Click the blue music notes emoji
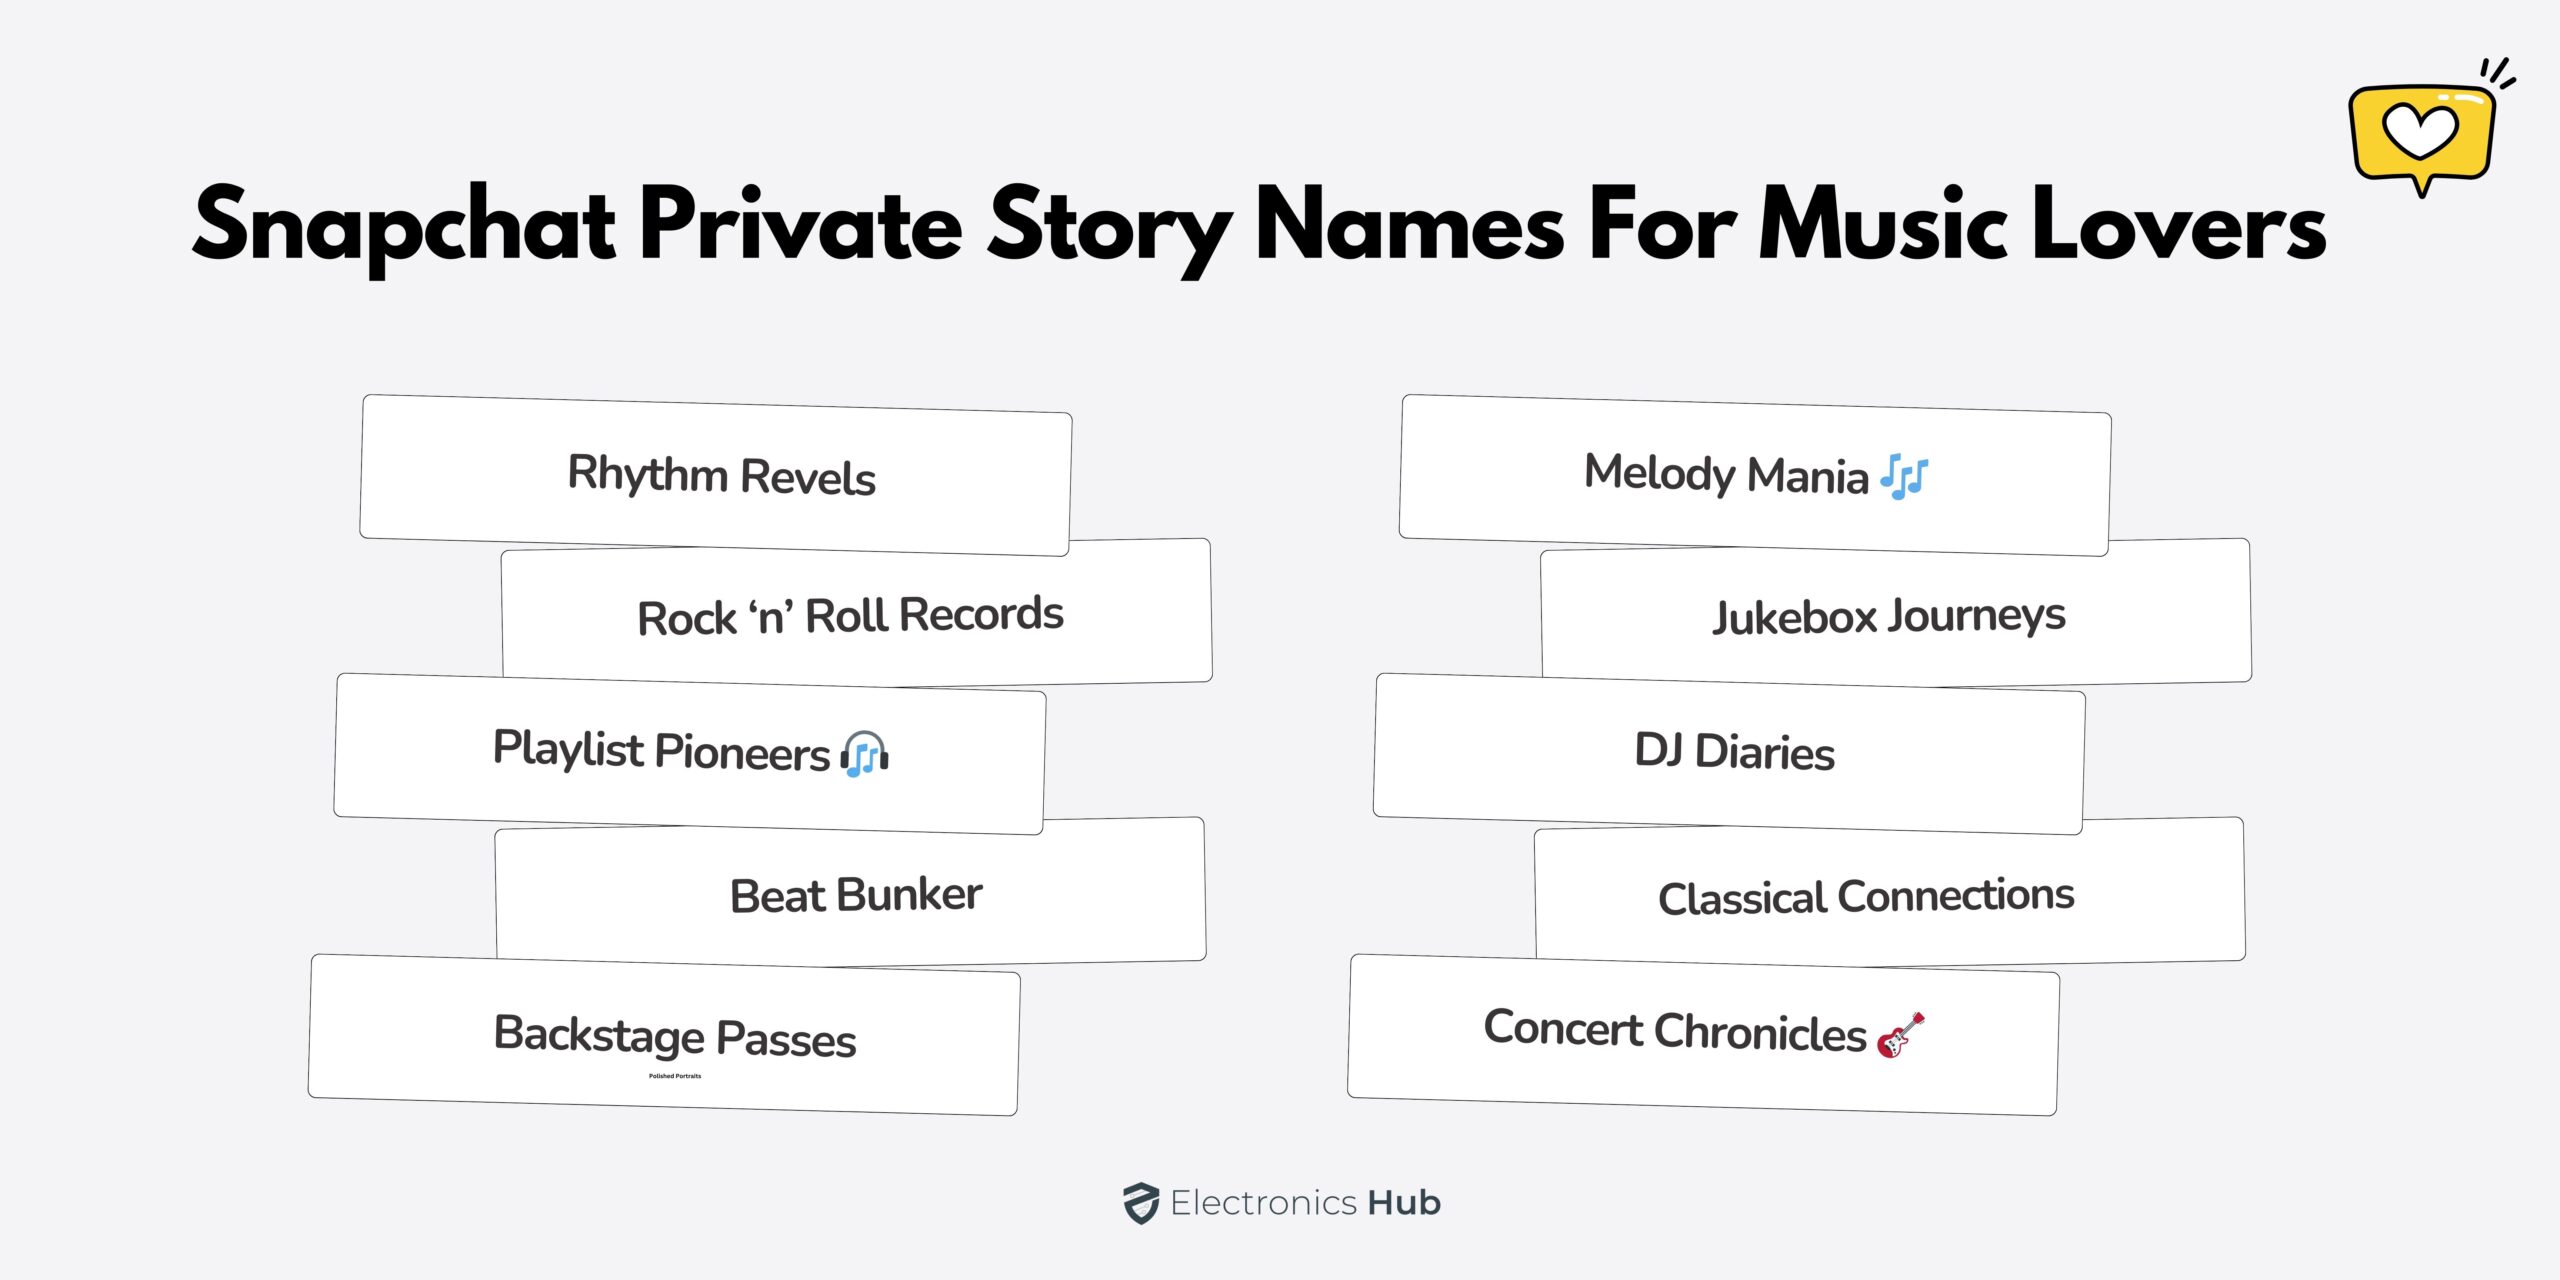 pyautogui.click(x=1904, y=476)
